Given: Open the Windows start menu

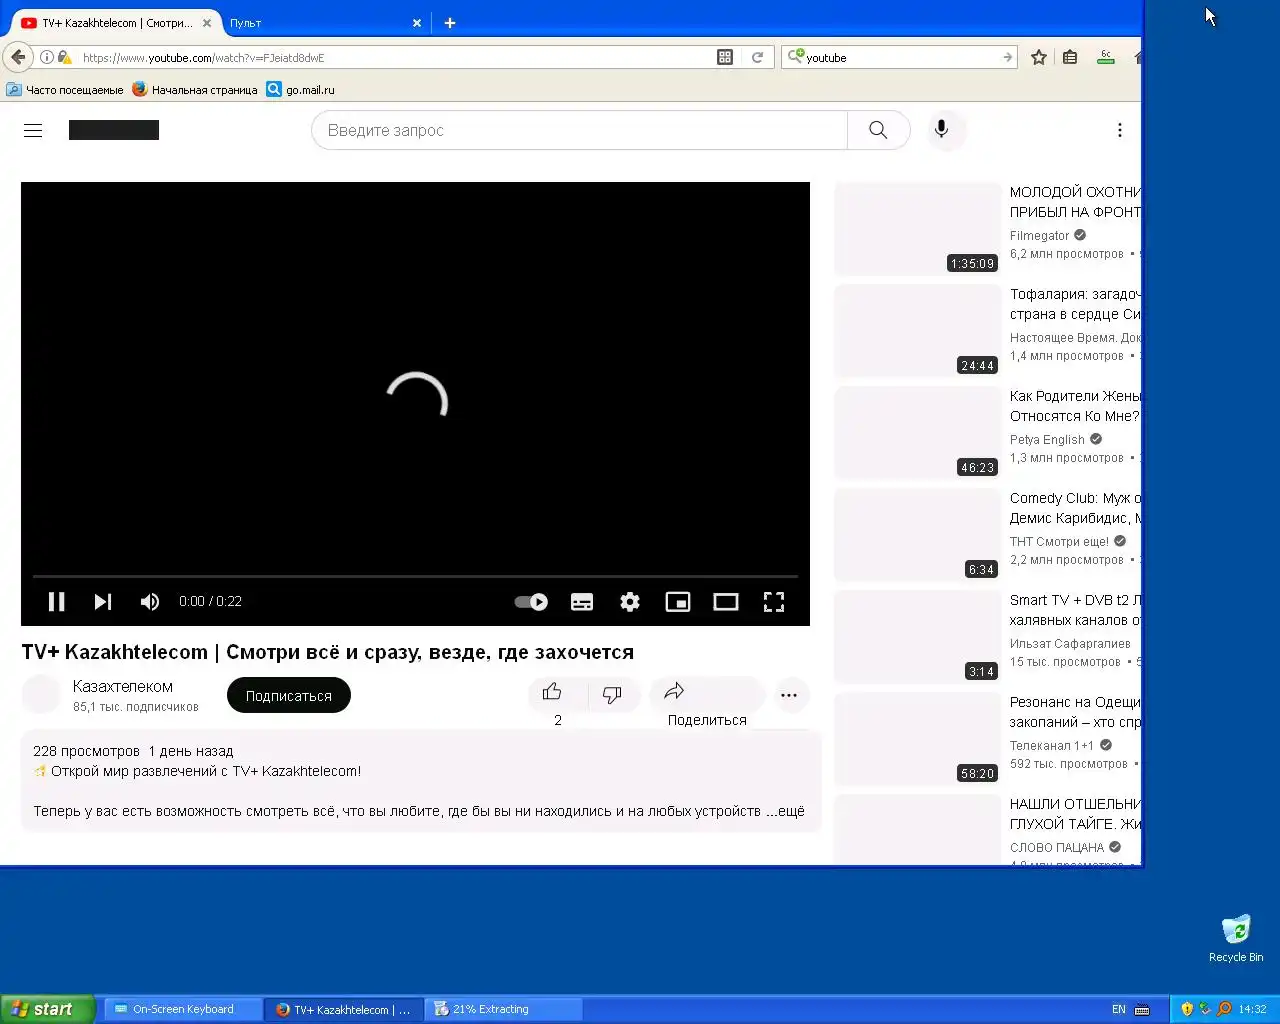Looking at the screenshot, I should pyautogui.click(x=47, y=1009).
